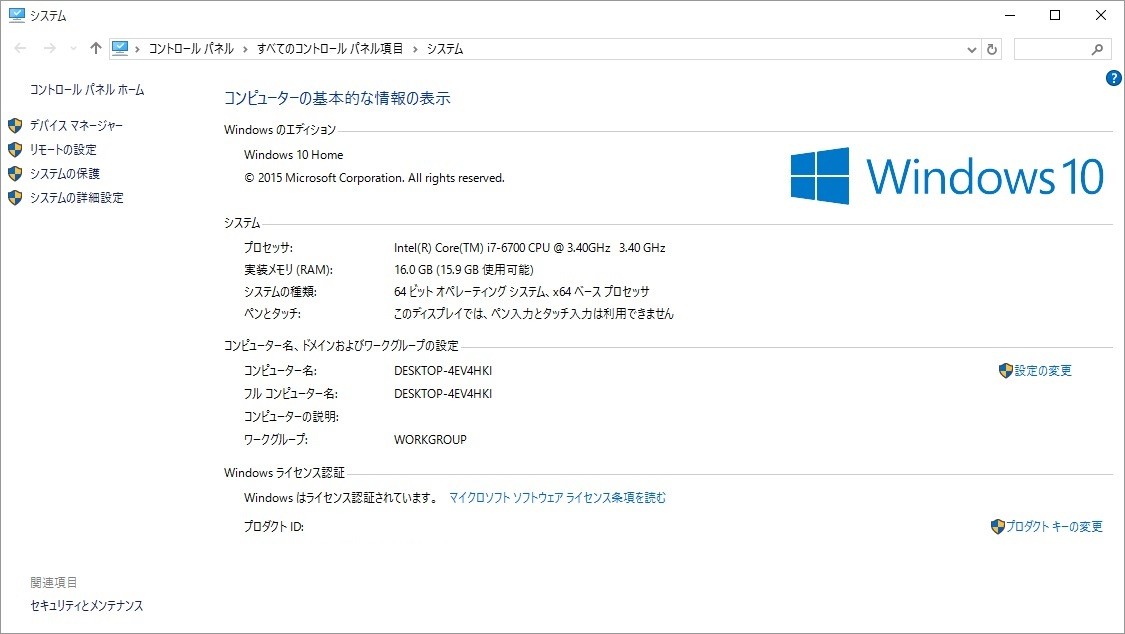
Task: Select the コントロール パネル breadcrumb item
Action: (x=191, y=49)
